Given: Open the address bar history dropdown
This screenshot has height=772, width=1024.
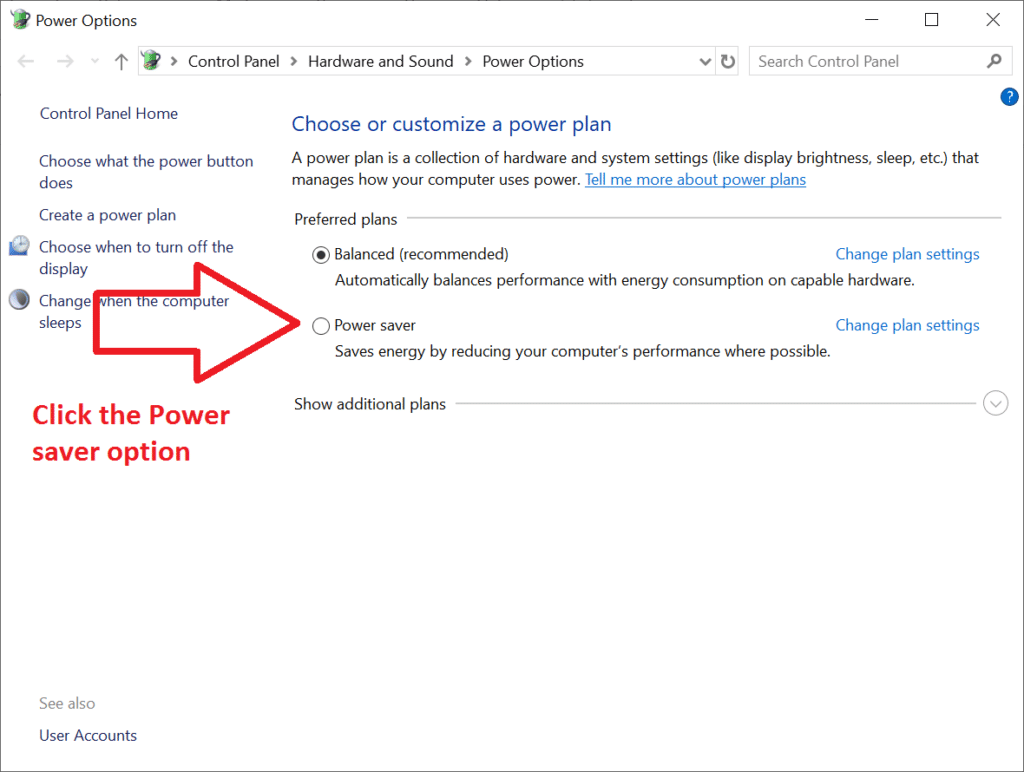Looking at the screenshot, I should 705,62.
